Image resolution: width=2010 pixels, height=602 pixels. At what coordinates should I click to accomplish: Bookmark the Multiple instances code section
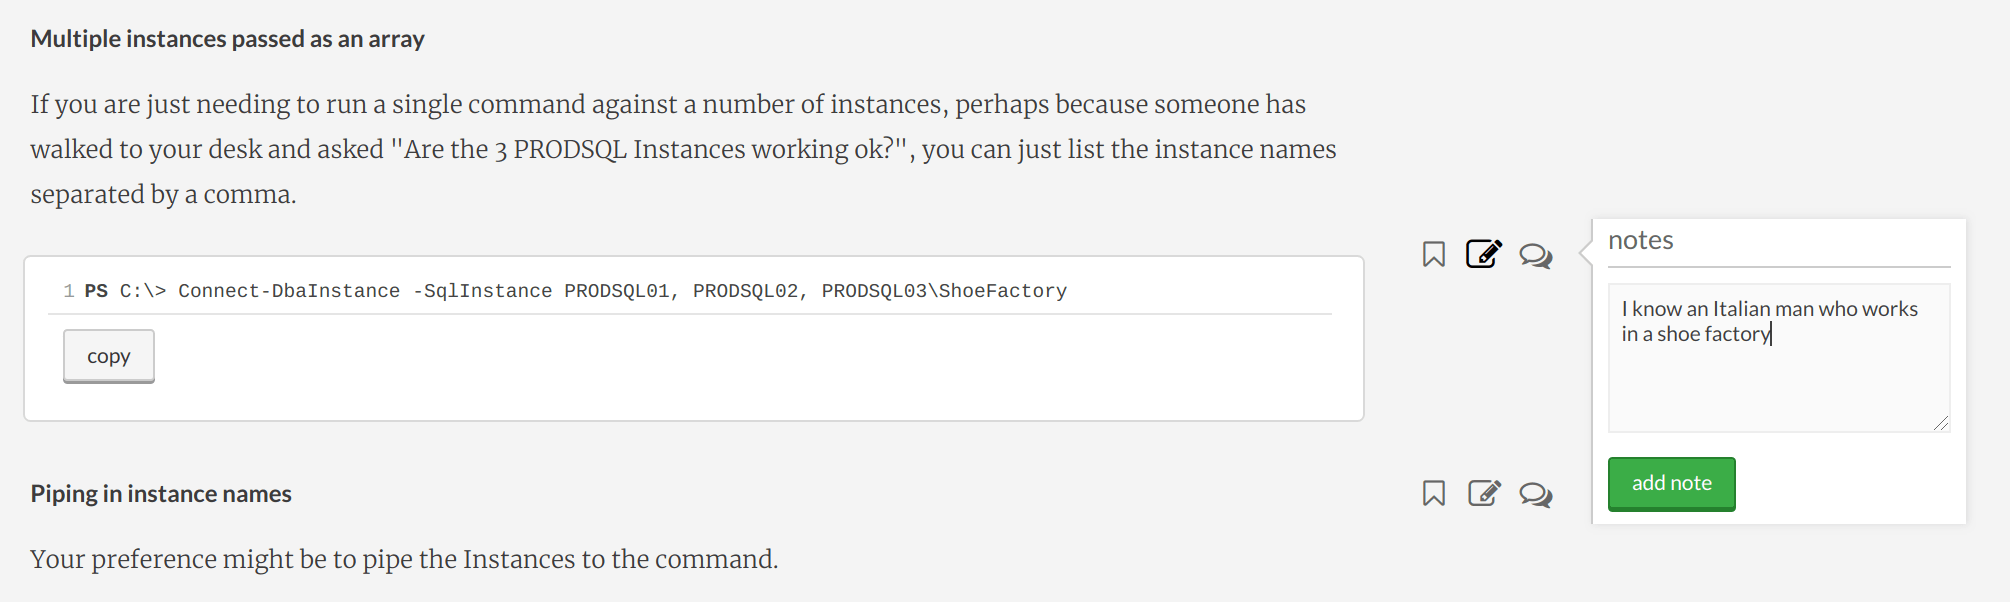1433,255
